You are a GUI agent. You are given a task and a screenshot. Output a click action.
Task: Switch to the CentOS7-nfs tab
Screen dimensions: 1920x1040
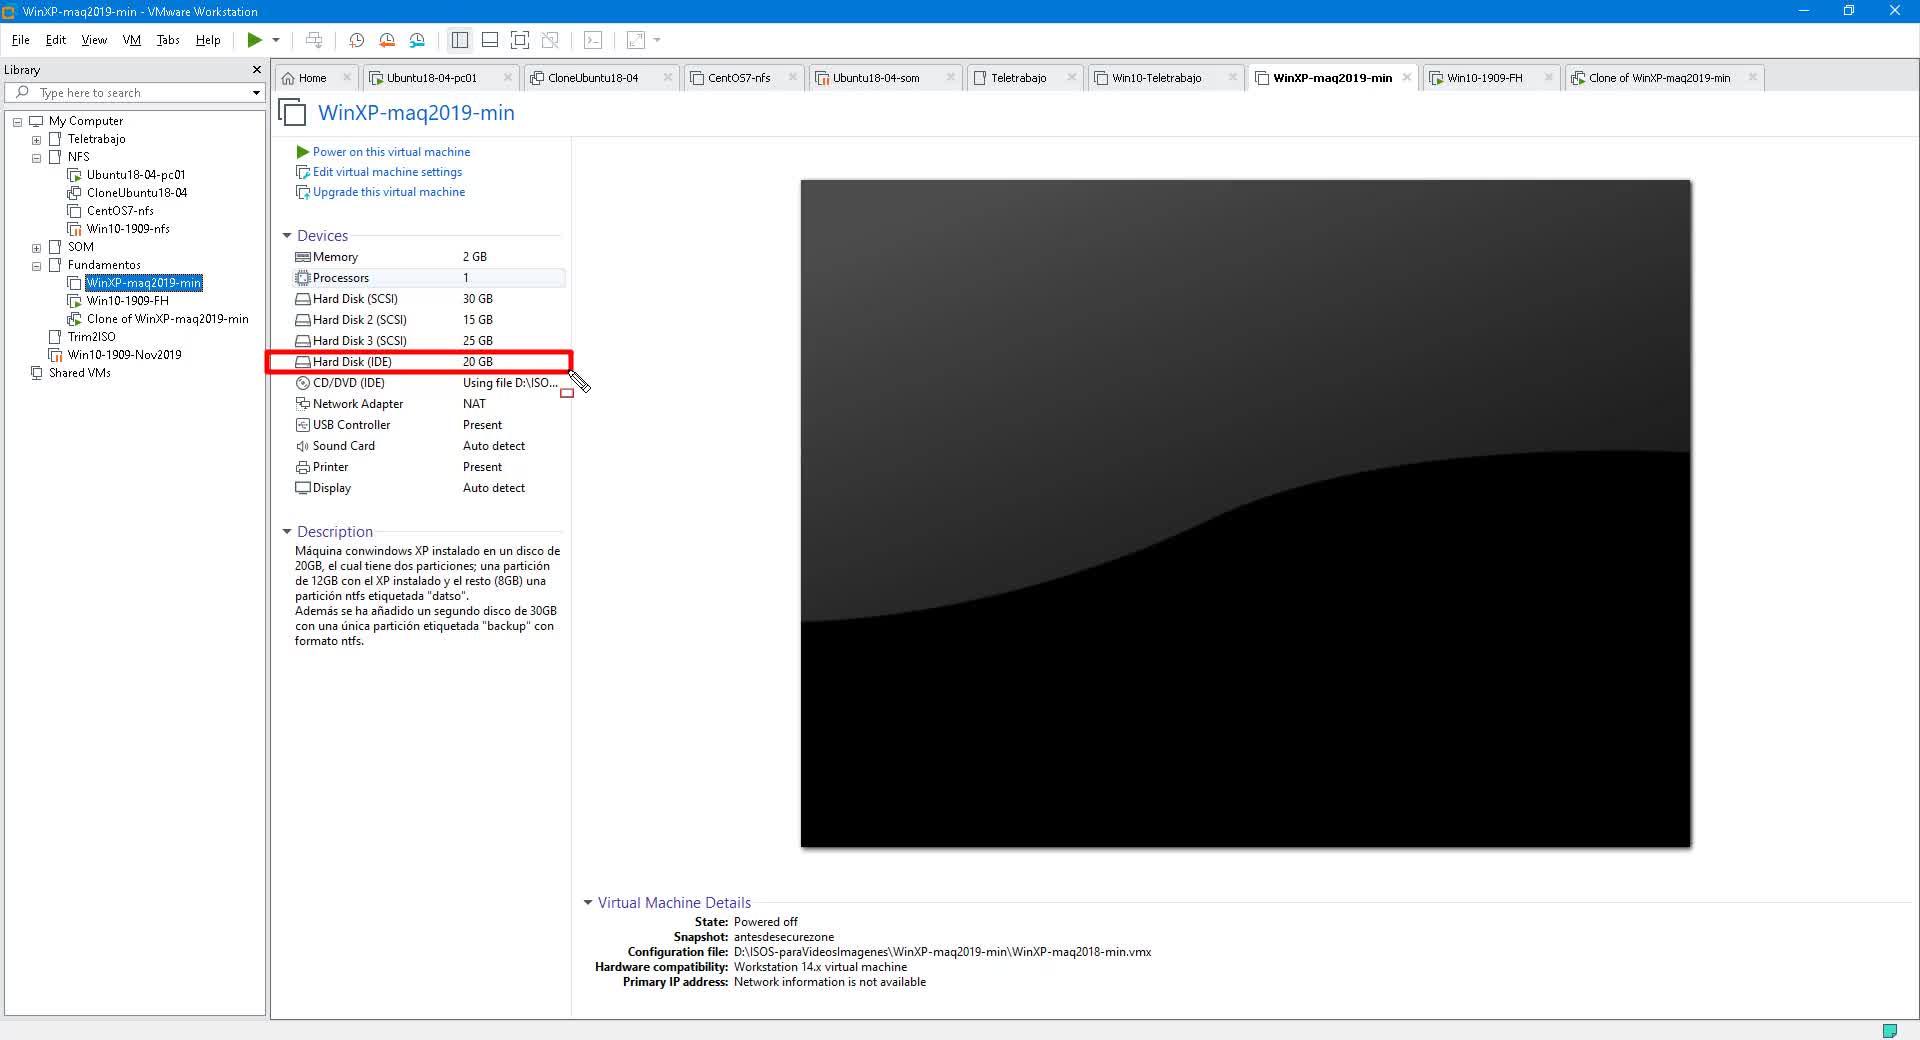739,78
